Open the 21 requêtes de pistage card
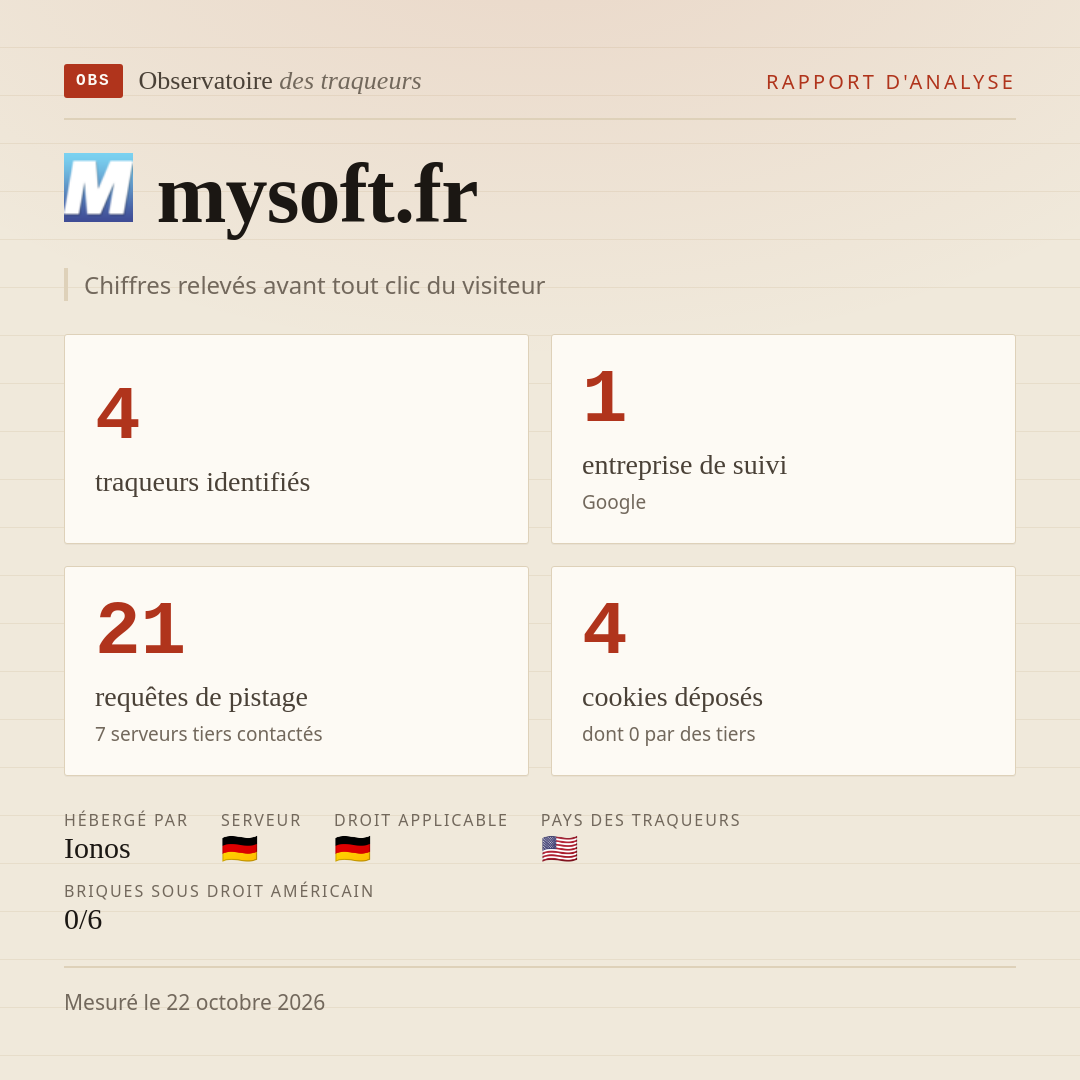The height and width of the screenshot is (1080, 1080). 296,671
